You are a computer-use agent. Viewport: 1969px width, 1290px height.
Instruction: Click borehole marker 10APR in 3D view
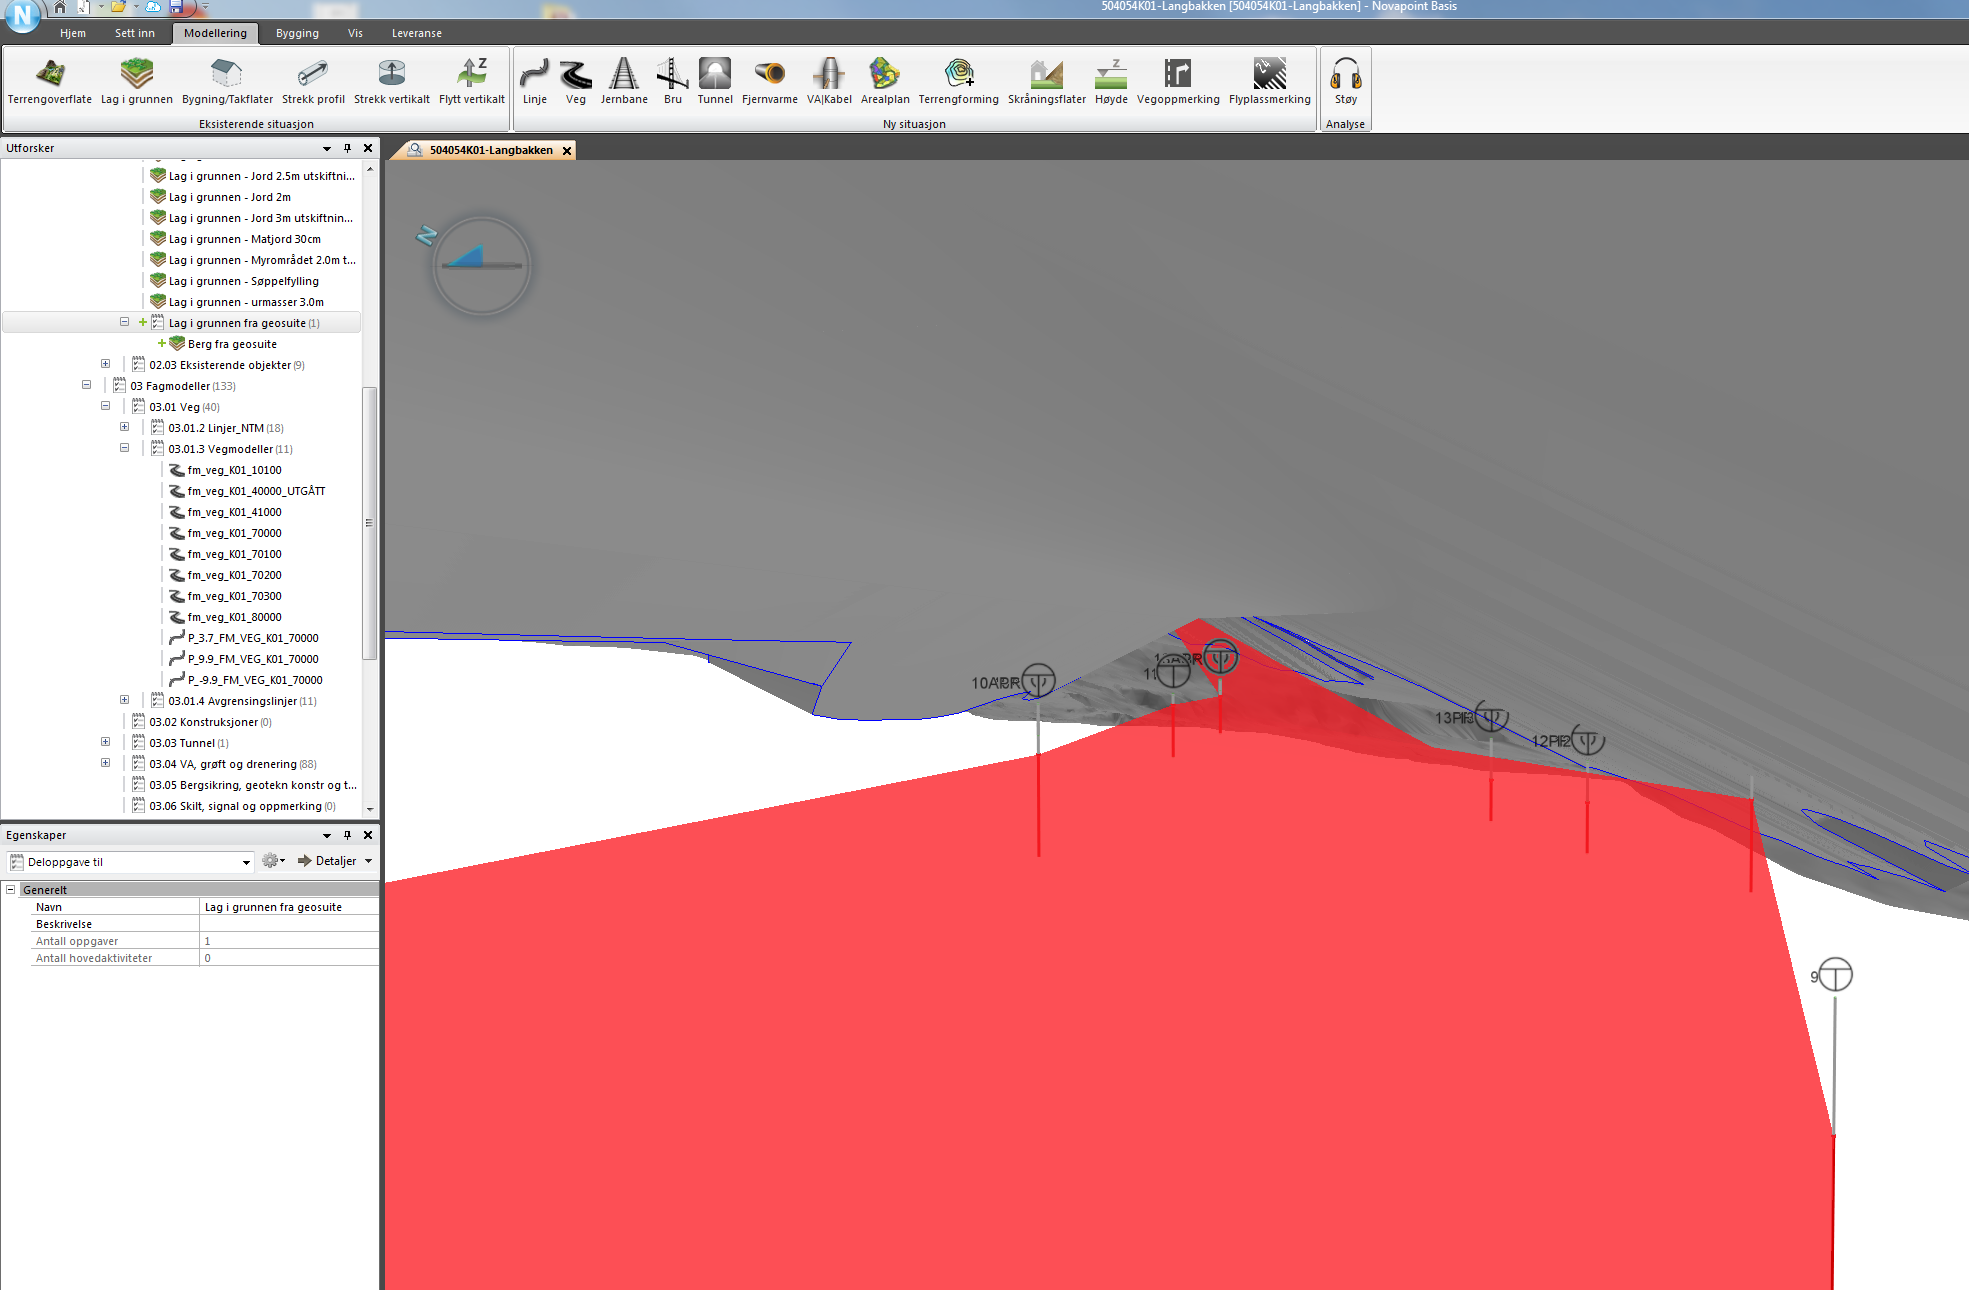coord(1038,682)
